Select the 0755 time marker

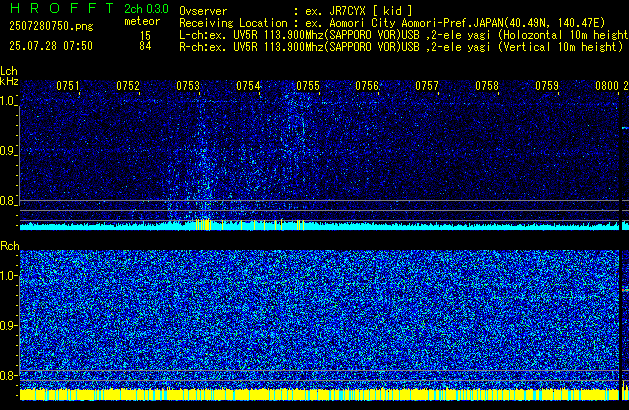tap(308, 86)
